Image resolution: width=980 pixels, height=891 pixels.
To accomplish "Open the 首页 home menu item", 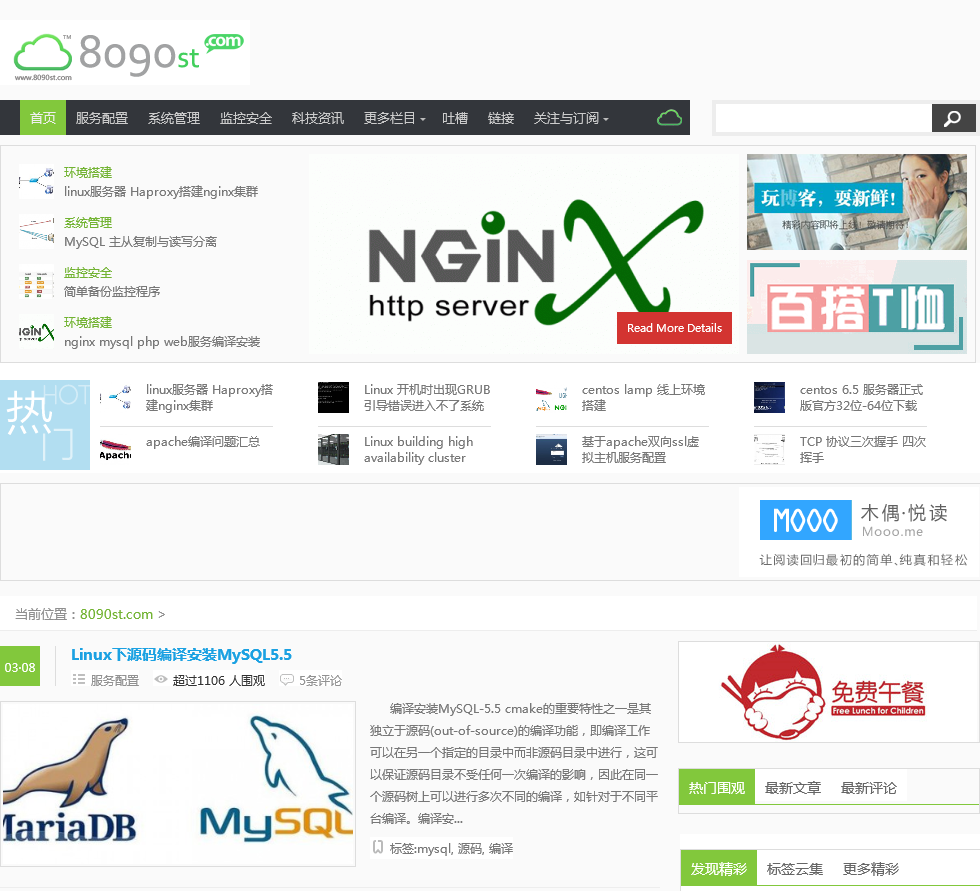I will tap(42, 117).
